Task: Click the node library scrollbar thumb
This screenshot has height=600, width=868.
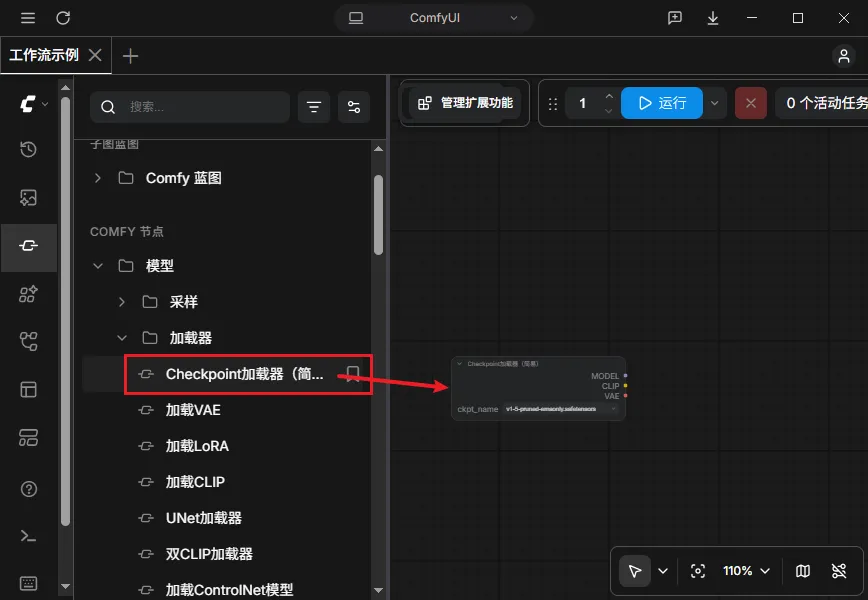Action: tap(379, 215)
